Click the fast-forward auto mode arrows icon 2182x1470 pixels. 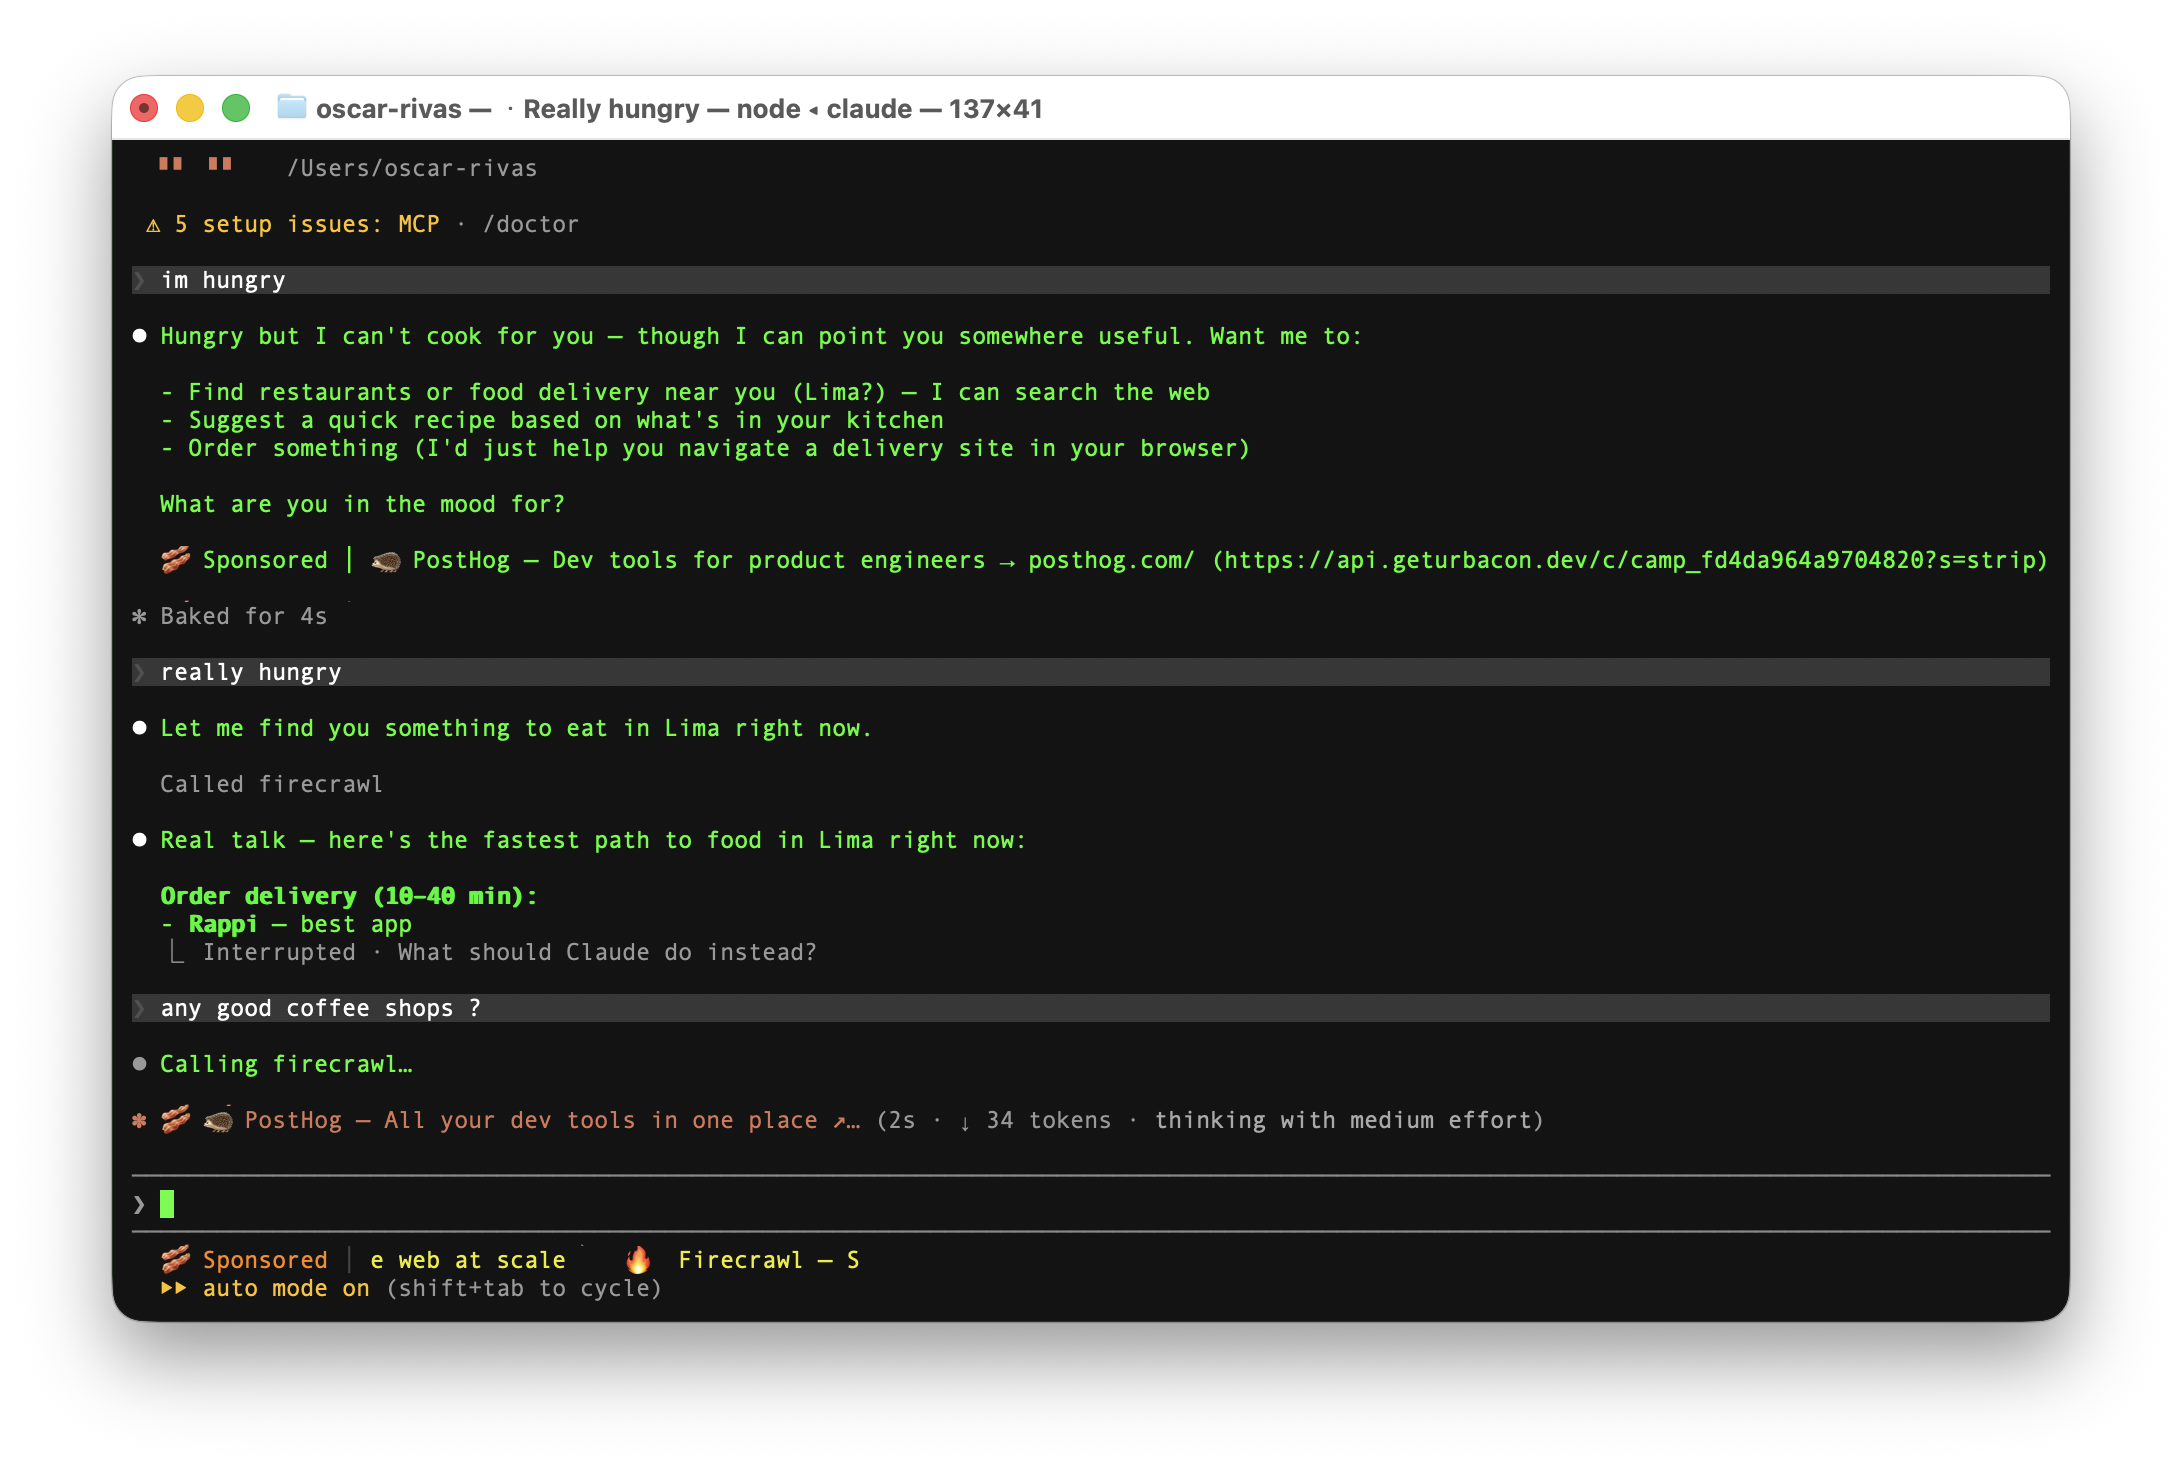click(x=173, y=1288)
